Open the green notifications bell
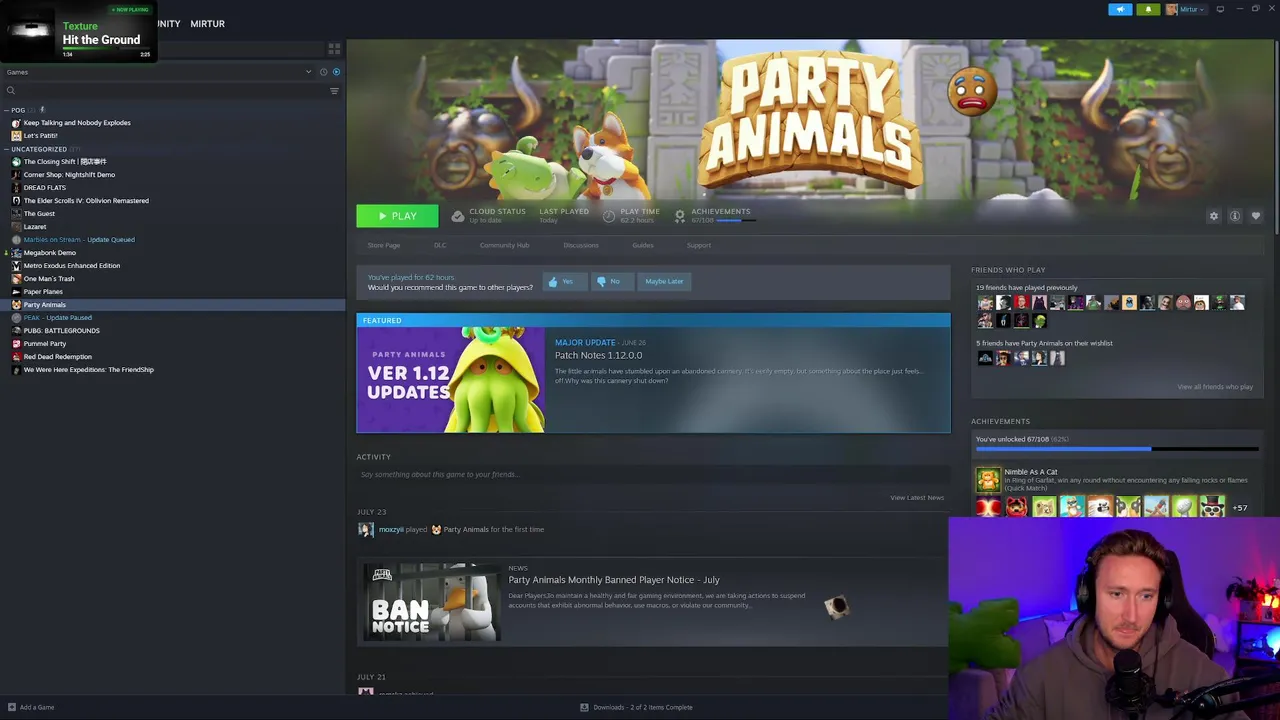1280x720 pixels. pos(1148,9)
